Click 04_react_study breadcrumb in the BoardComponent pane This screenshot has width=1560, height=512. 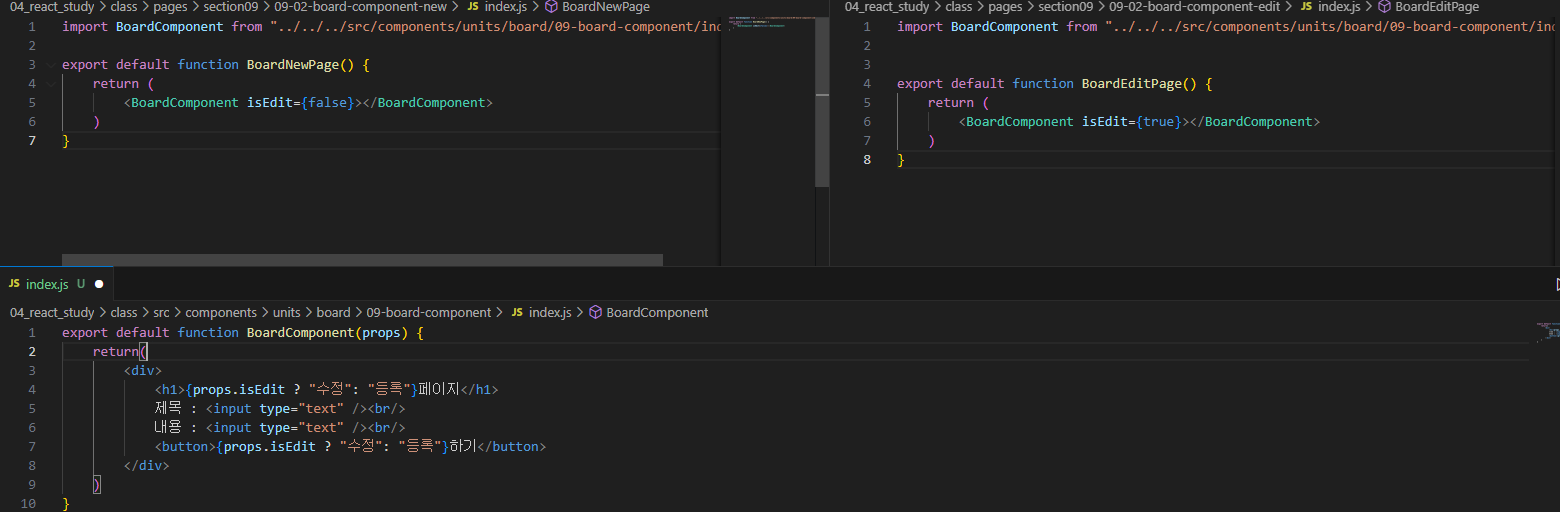click(x=52, y=313)
